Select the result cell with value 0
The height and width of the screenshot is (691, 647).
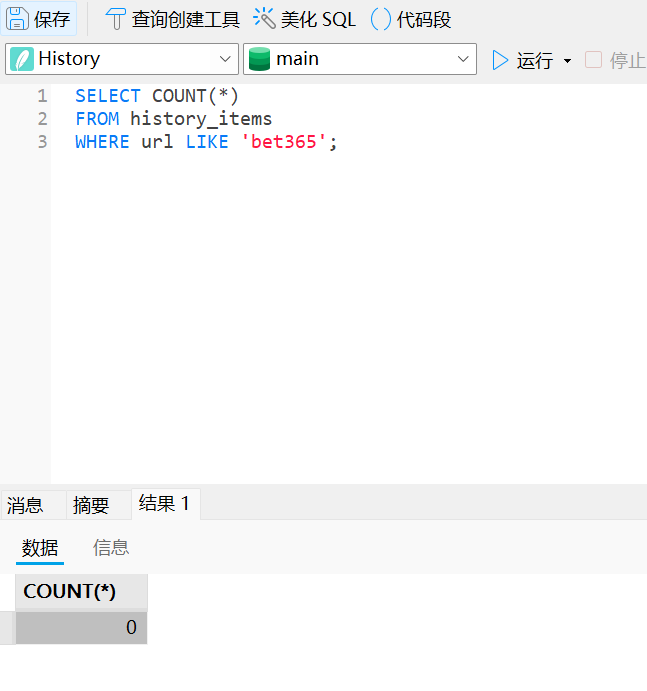tap(82, 627)
